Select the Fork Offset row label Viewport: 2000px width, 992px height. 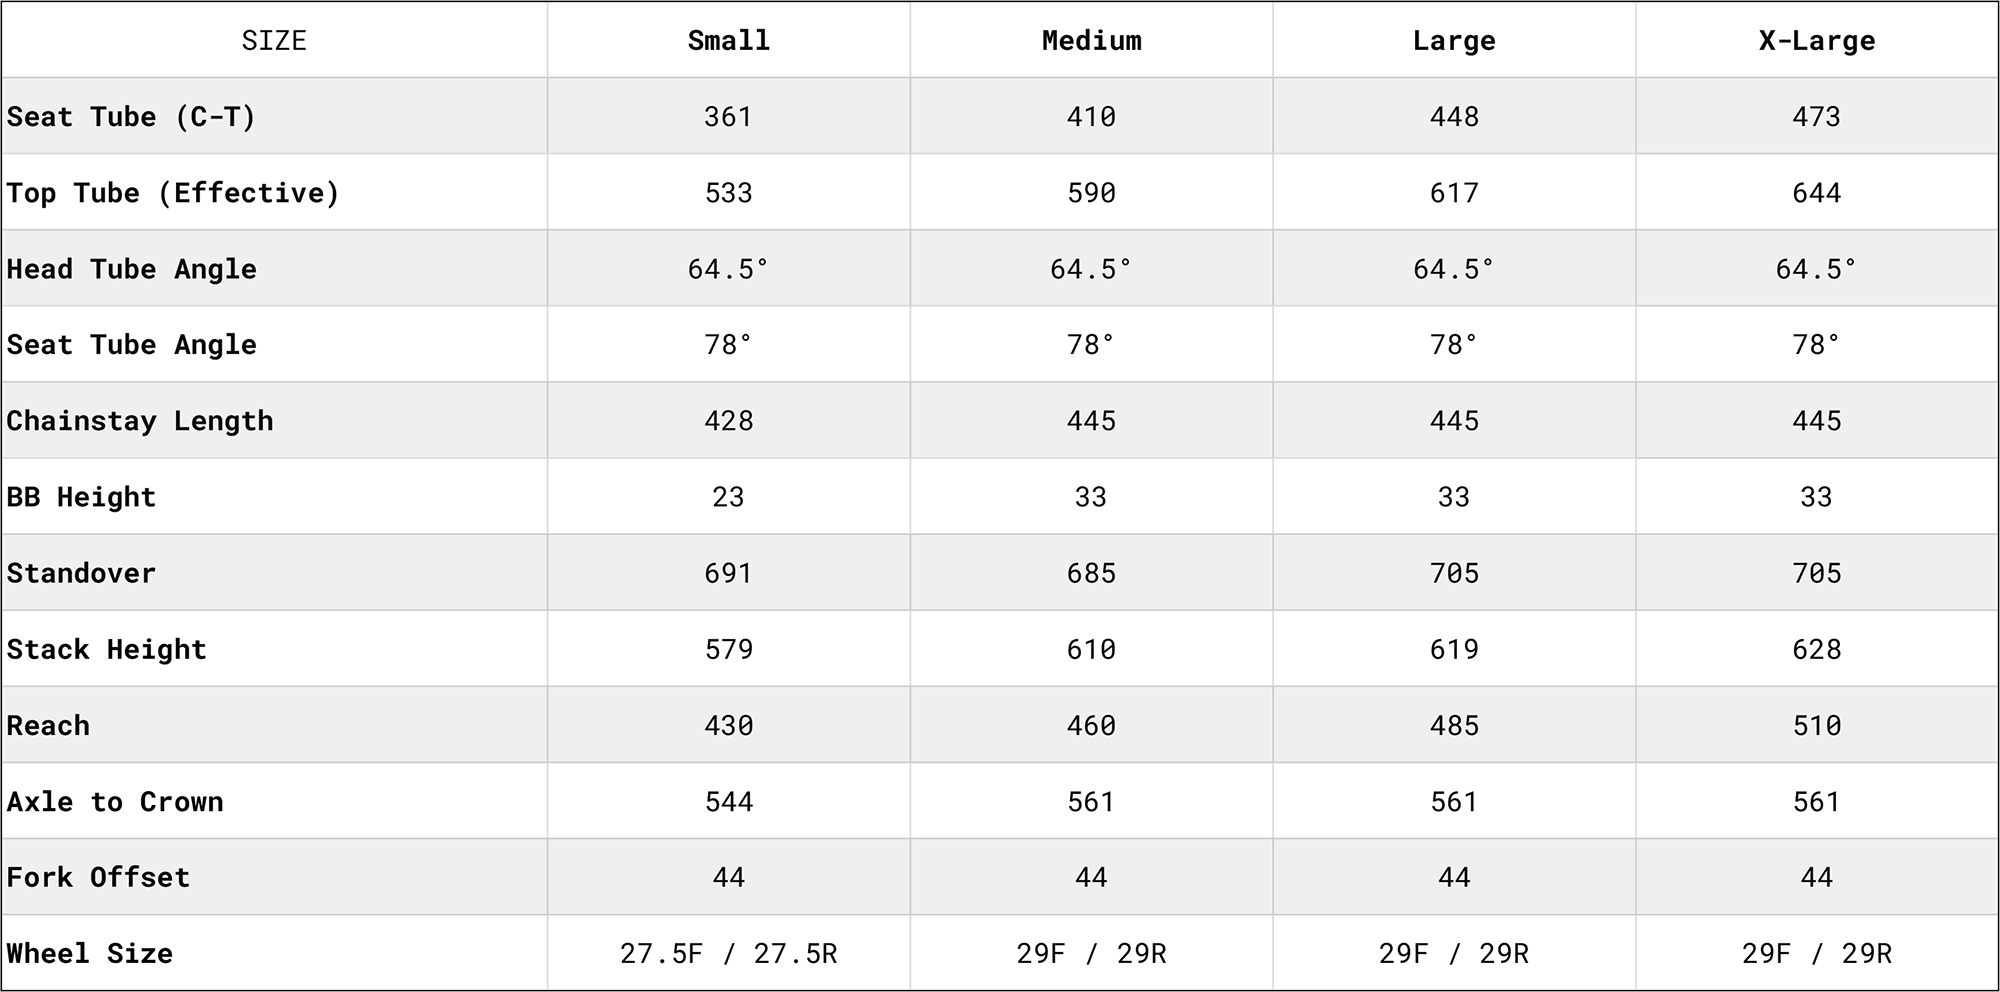point(98,878)
